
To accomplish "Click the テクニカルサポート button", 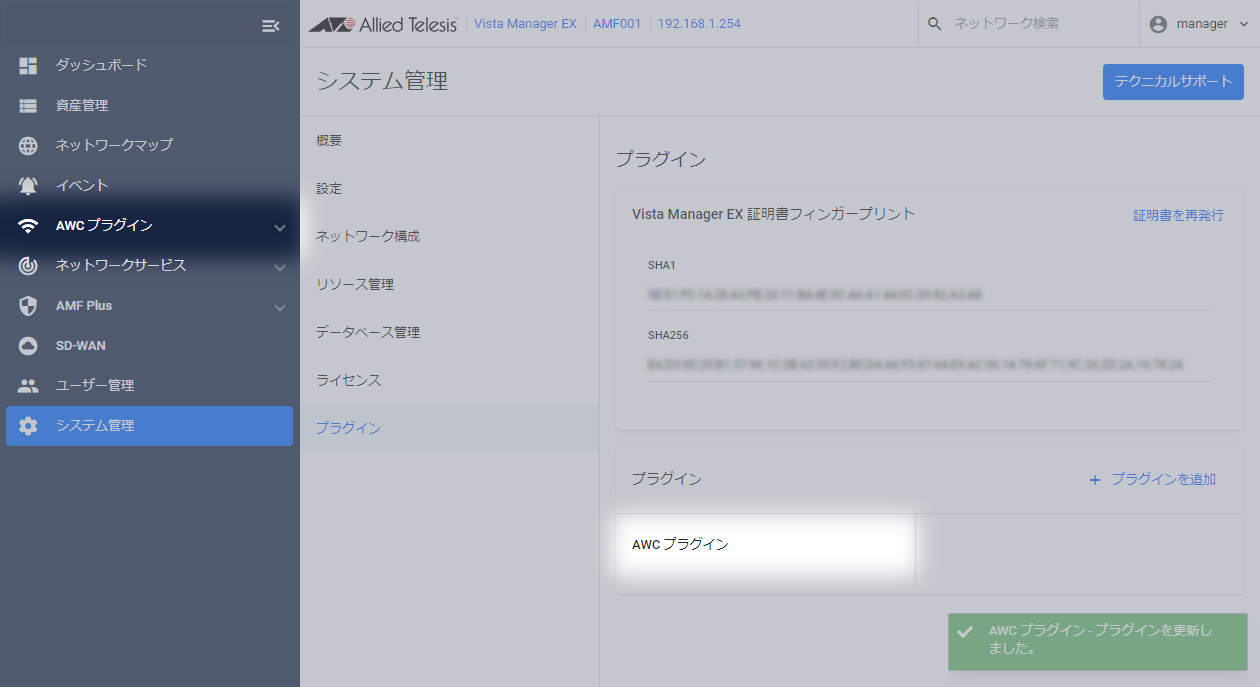I will click(1173, 82).
